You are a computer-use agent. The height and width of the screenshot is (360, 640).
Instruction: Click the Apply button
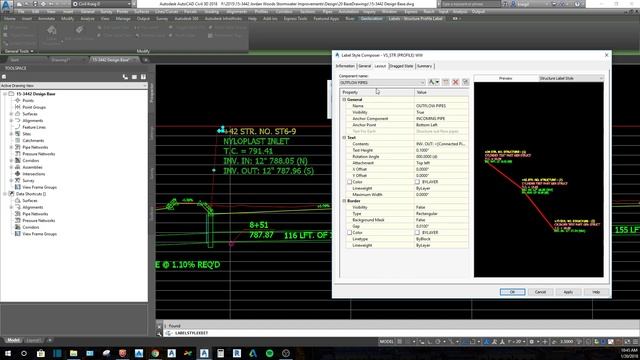tap(568, 292)
